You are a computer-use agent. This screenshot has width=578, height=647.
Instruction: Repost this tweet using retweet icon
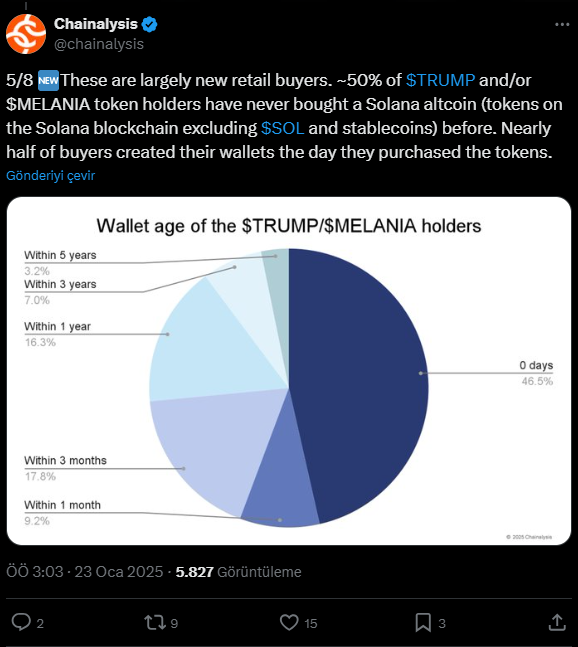click(155, 622)
